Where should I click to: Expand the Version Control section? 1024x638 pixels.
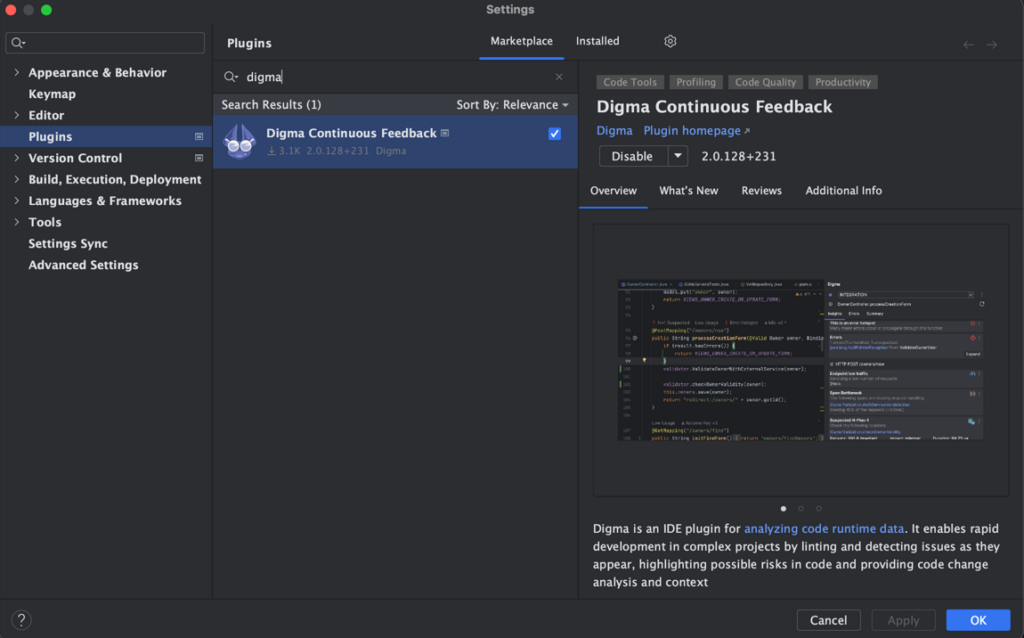coord(16,158)
